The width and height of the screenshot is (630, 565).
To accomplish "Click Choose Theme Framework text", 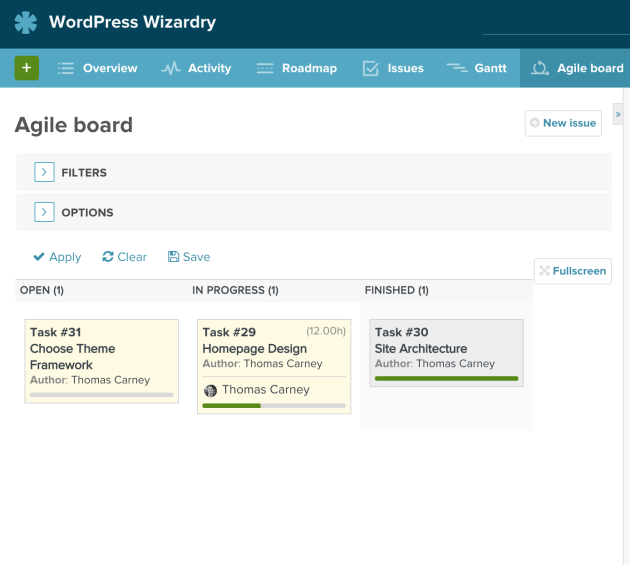I will click(x=72, y=357).
